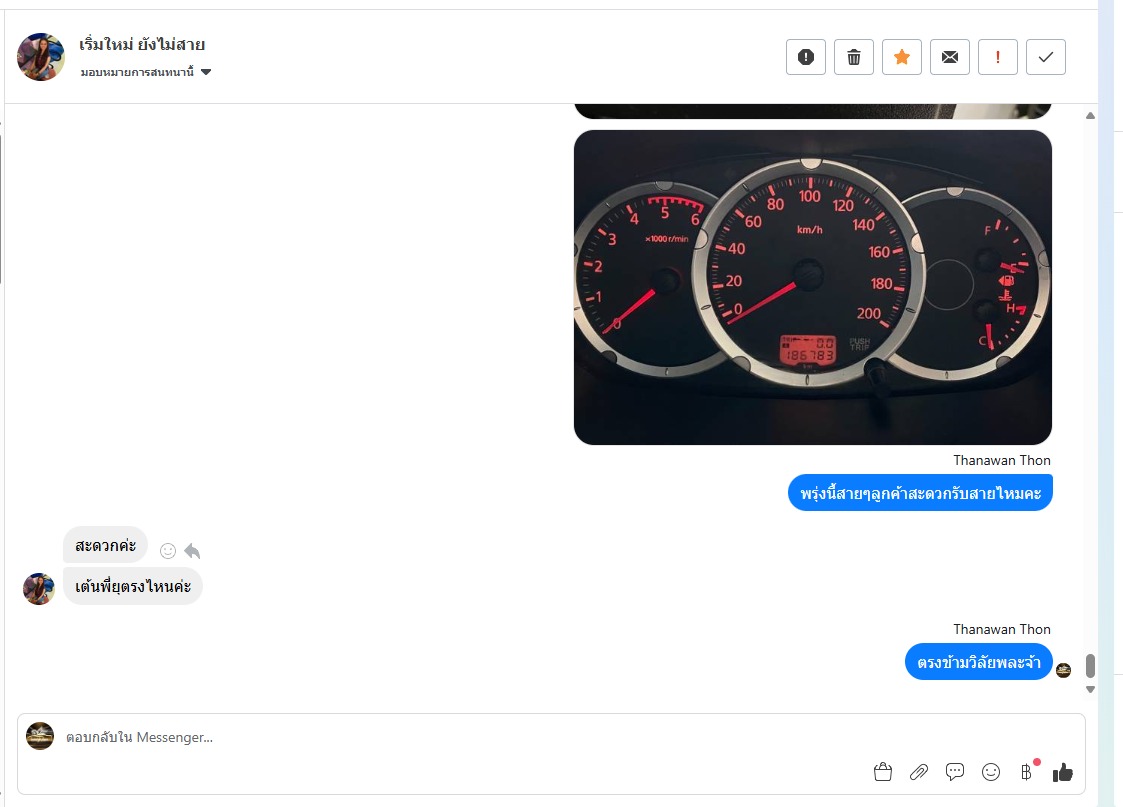This screenshot has height=807, width=1123.
Task: Open the car dashboard speedometer photo
Action: pos(813,287)
